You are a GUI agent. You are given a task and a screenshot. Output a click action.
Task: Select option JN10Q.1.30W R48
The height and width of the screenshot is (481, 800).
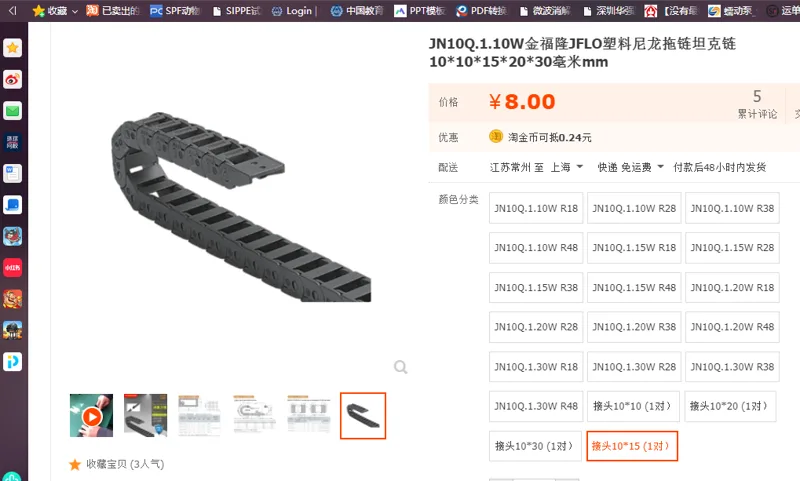point(536,406)
